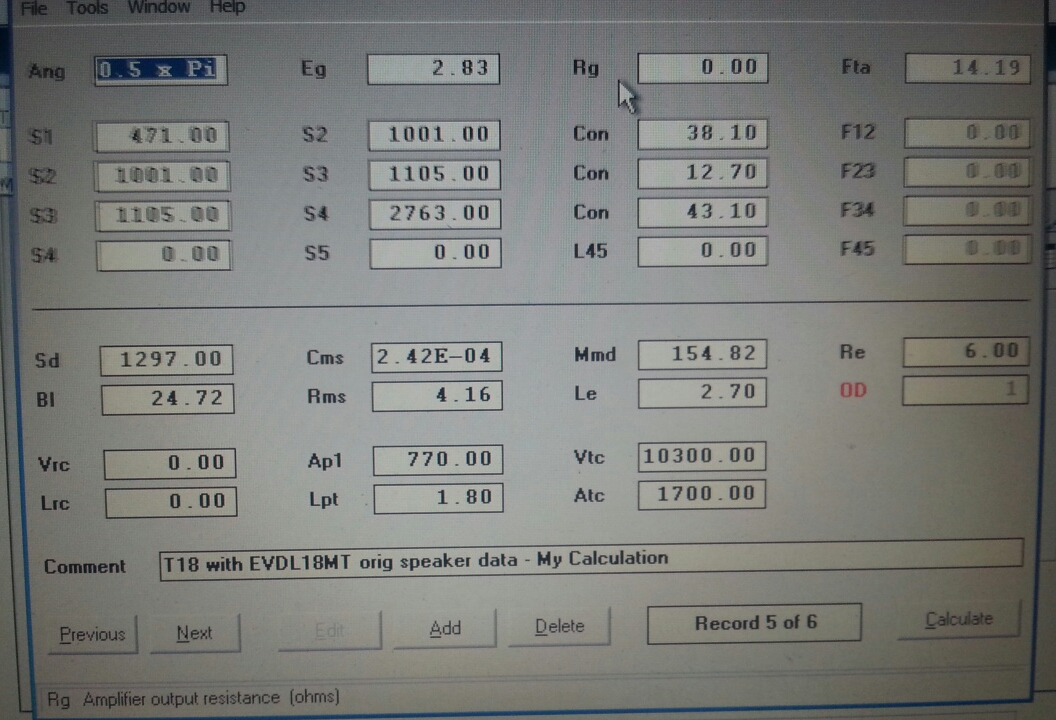Edit the Le field showing 2.70
The image size is (1056, 720).
click(x=702, y=393)
